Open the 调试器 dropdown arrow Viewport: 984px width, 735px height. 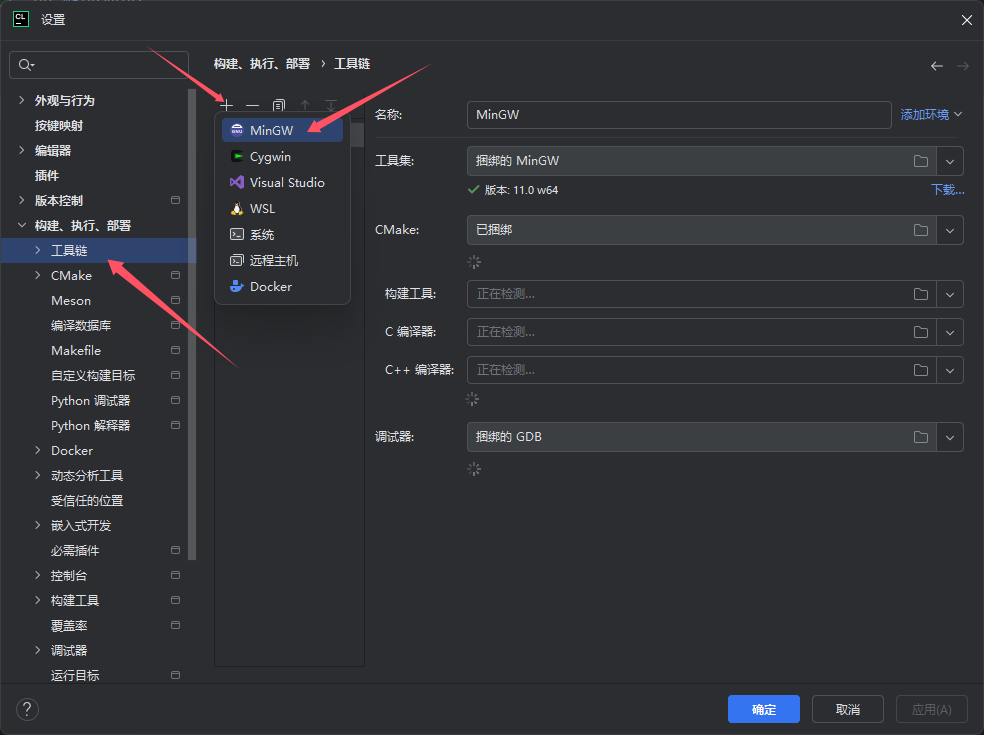[950, 437]
